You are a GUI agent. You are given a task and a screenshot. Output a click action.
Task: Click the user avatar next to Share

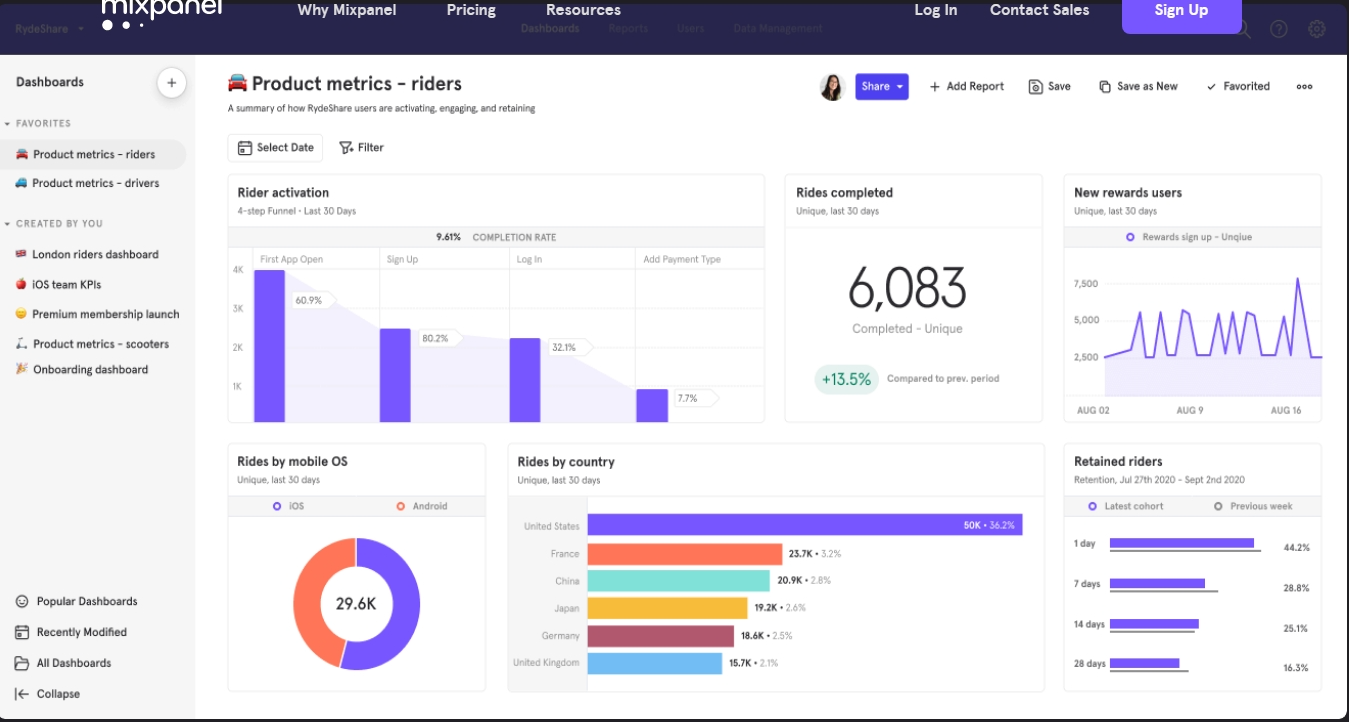[x=832, y=87]
